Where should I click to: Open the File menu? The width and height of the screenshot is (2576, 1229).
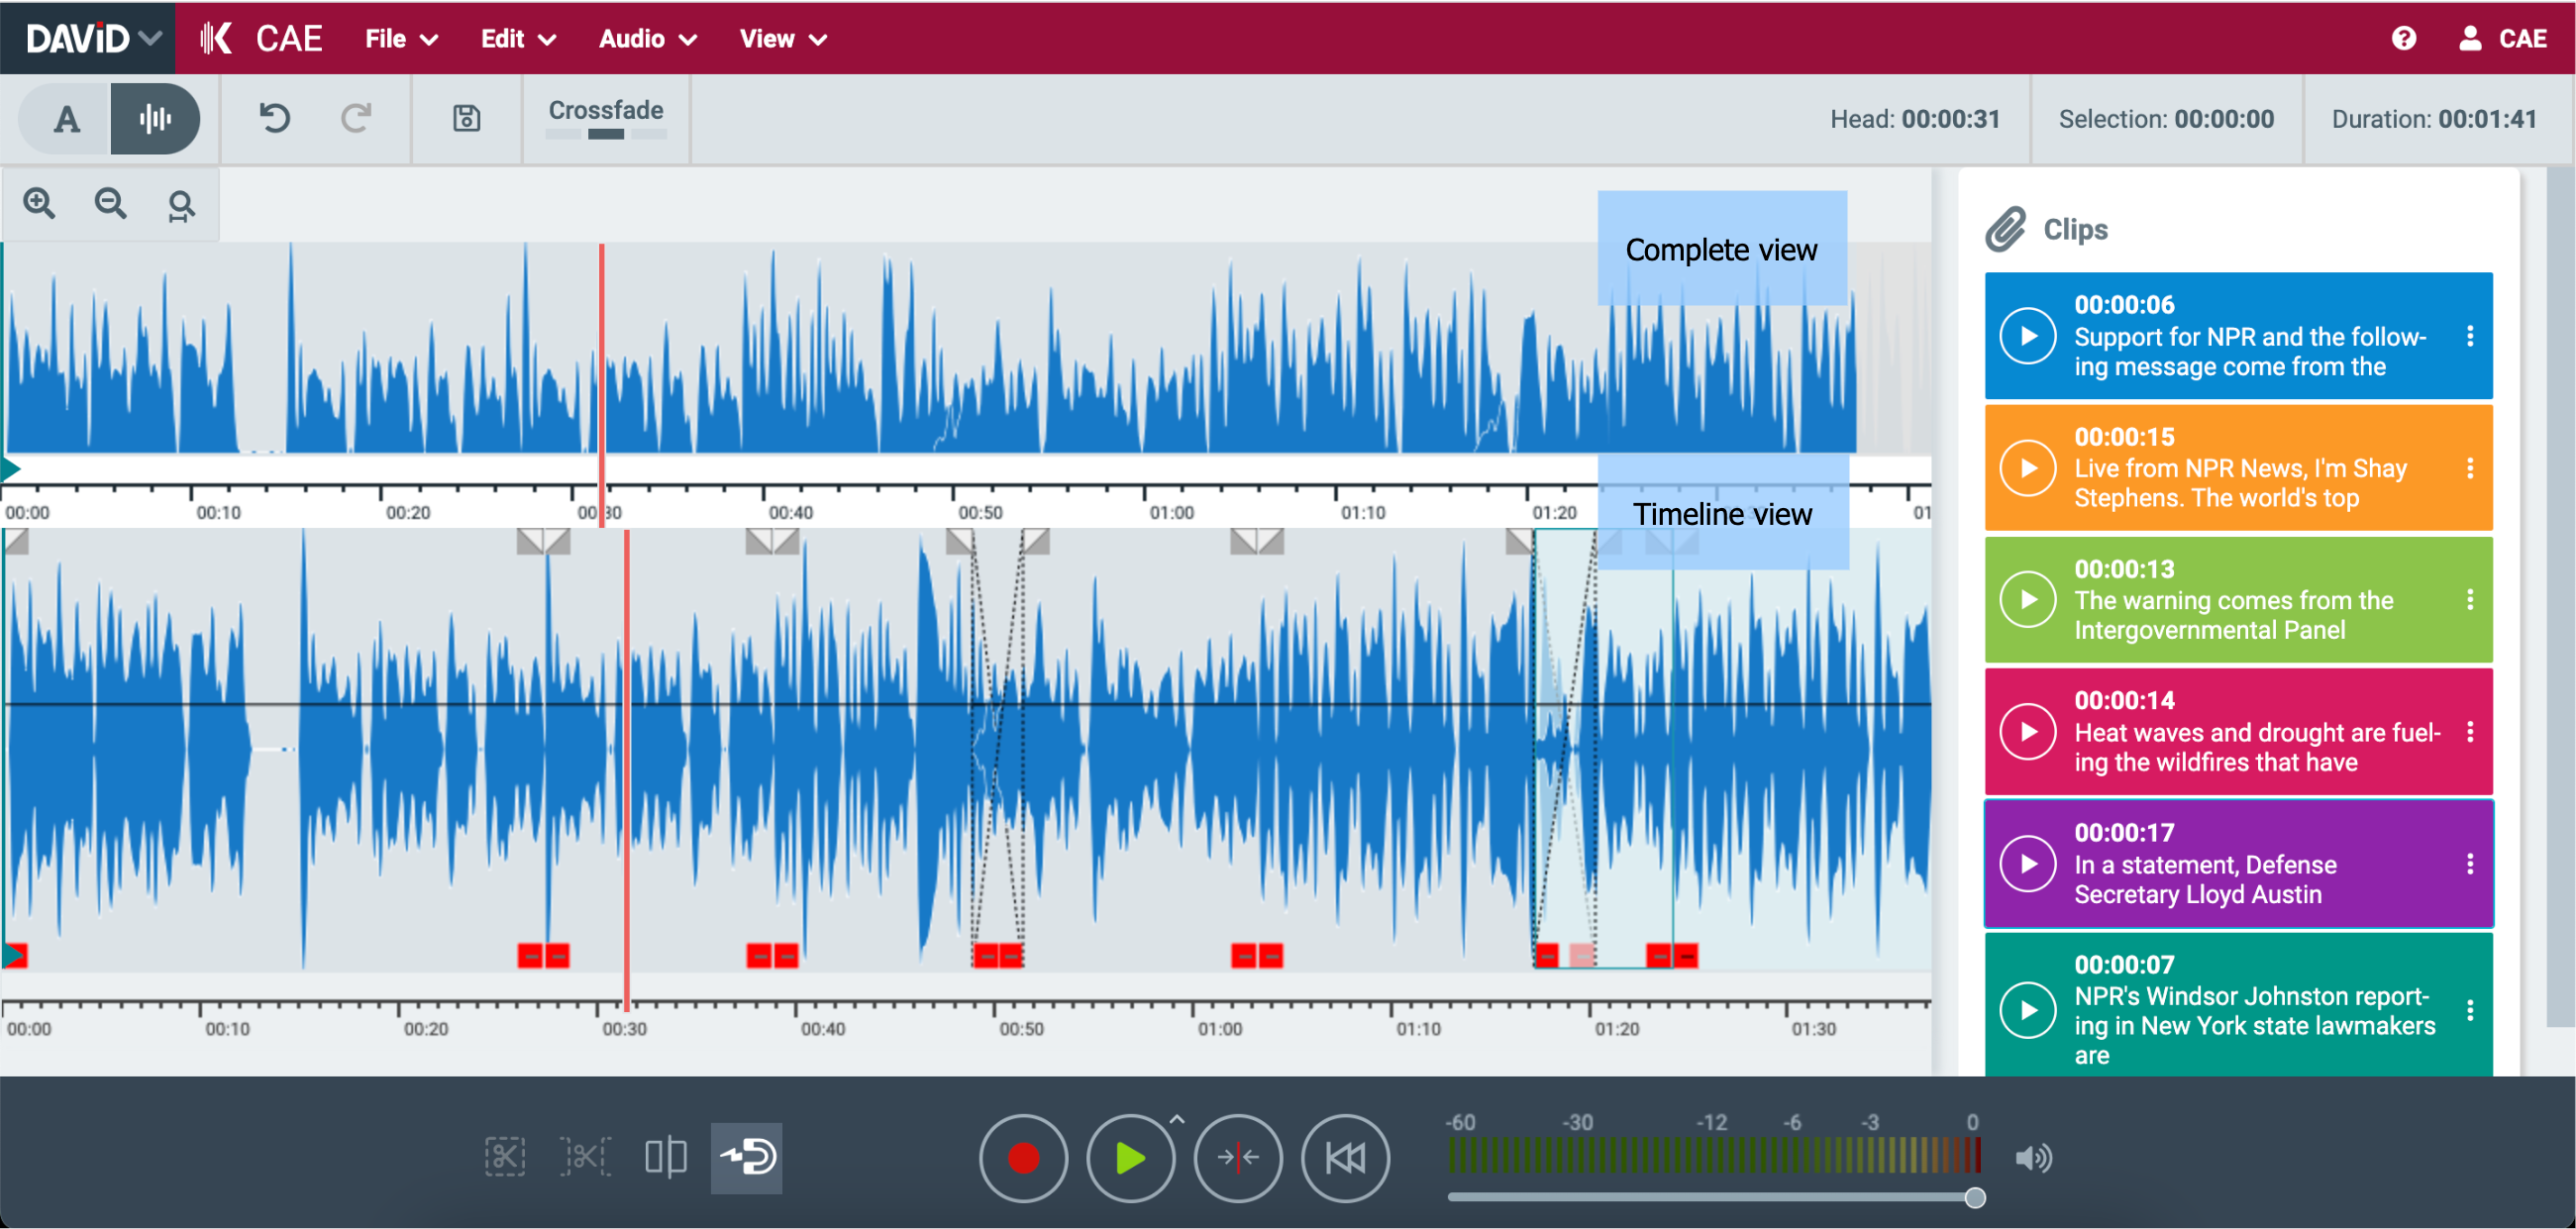[x=398, y=39]
